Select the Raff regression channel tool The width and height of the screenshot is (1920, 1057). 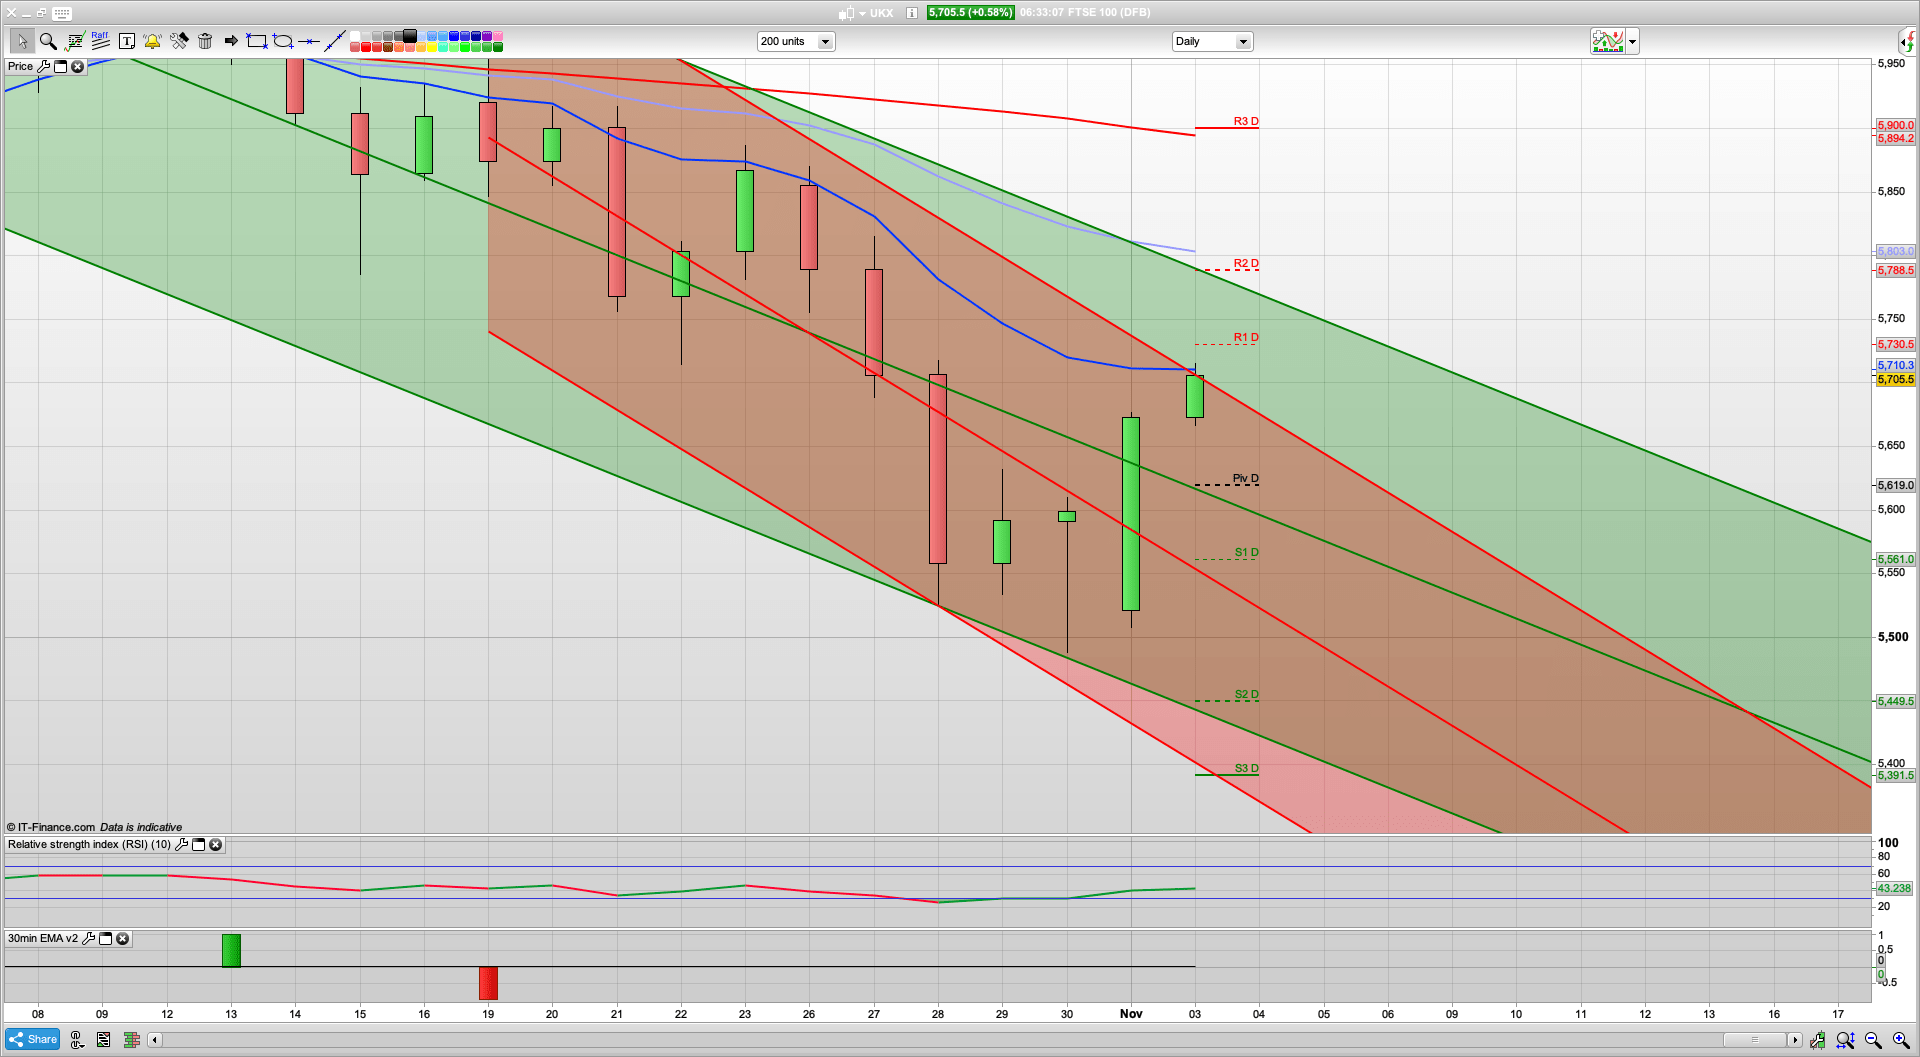100,41
